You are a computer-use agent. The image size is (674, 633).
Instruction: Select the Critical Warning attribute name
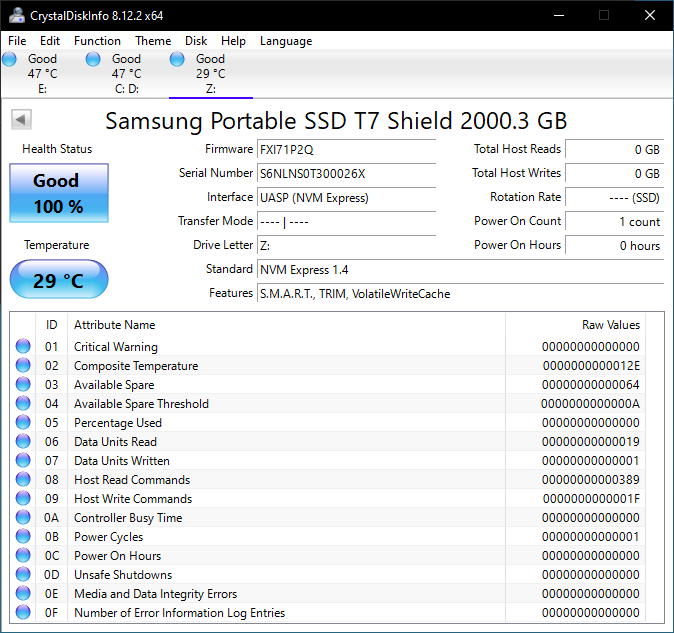pyautogui.click(x=116, y=347)
